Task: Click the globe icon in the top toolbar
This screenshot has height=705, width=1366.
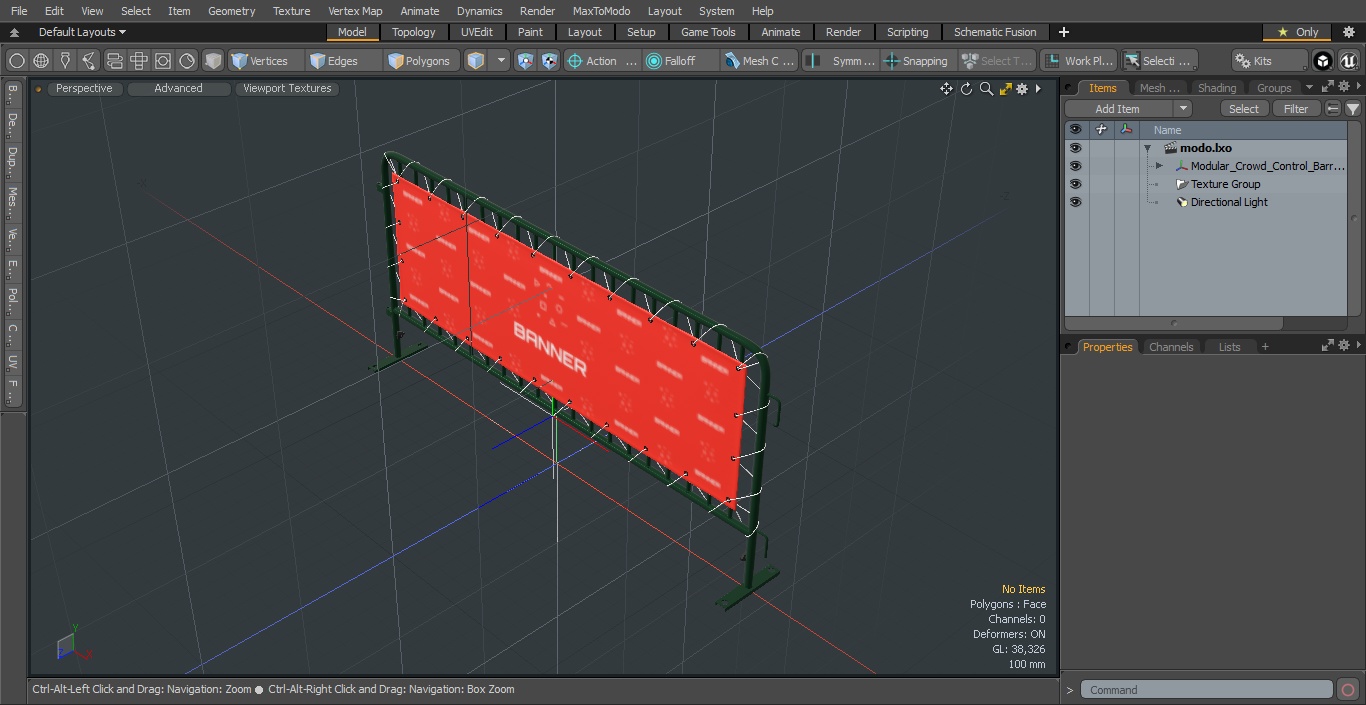Action: [41, 61]
